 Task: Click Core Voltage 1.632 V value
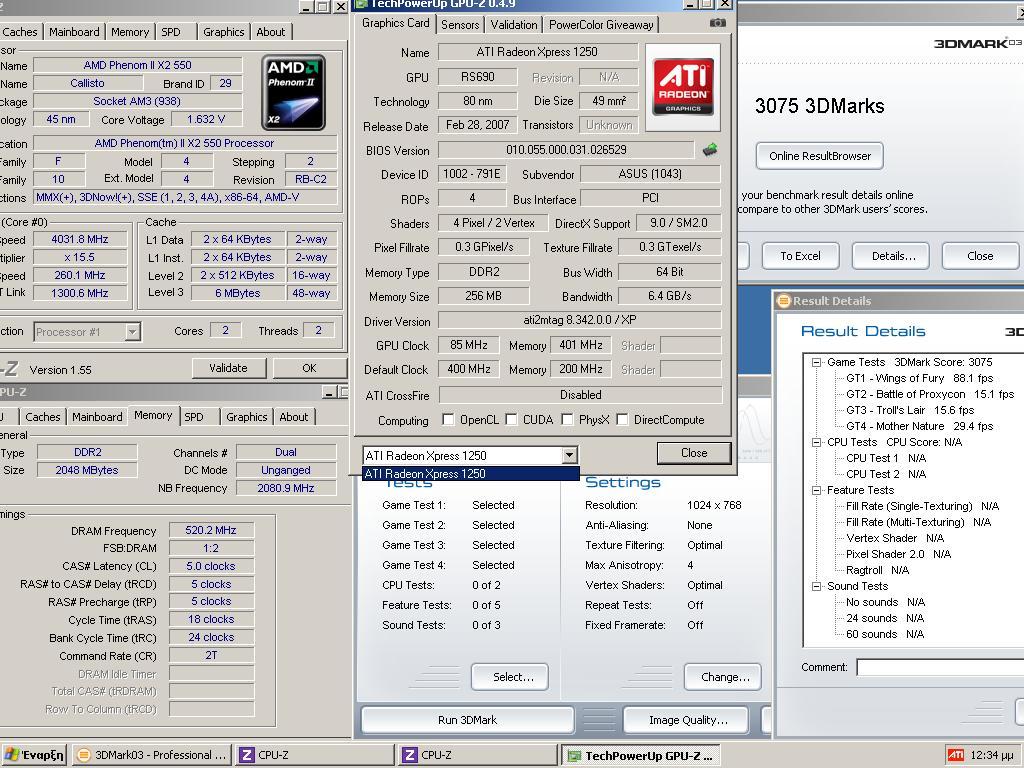206,120
